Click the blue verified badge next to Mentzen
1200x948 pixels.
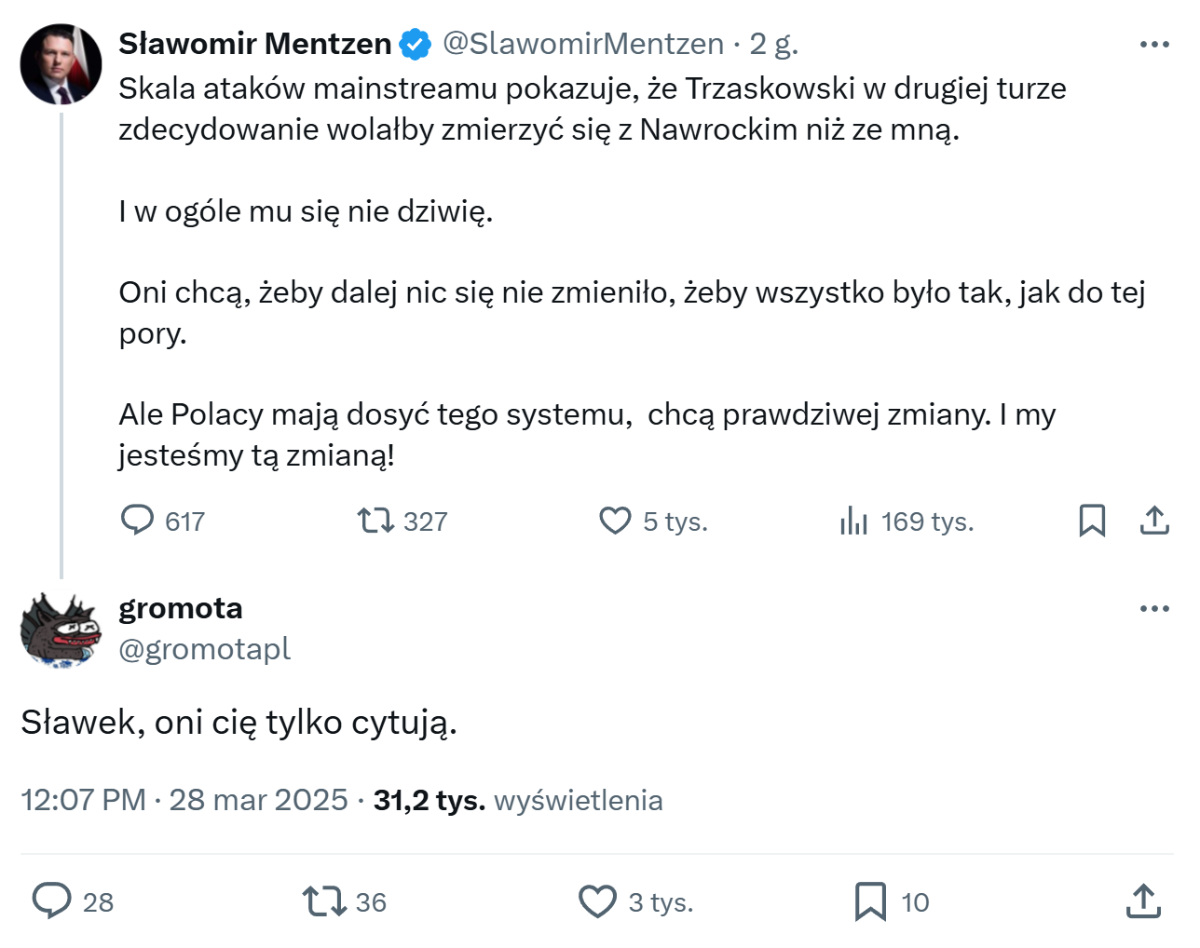point(416,44)
